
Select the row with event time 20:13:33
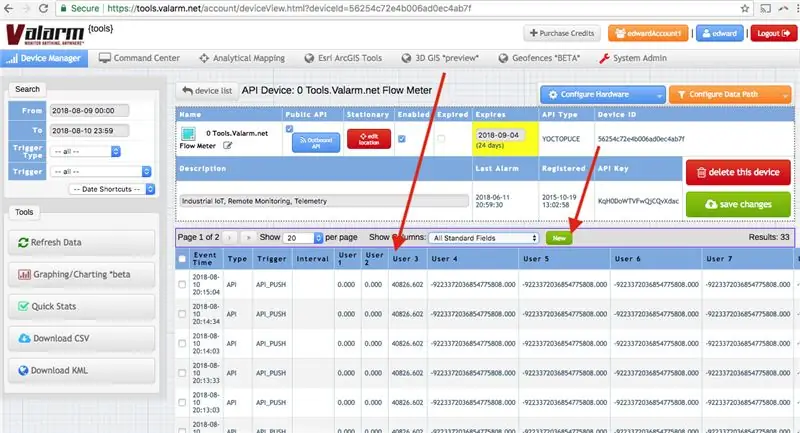pyautogui.click(x=182, y=373)
